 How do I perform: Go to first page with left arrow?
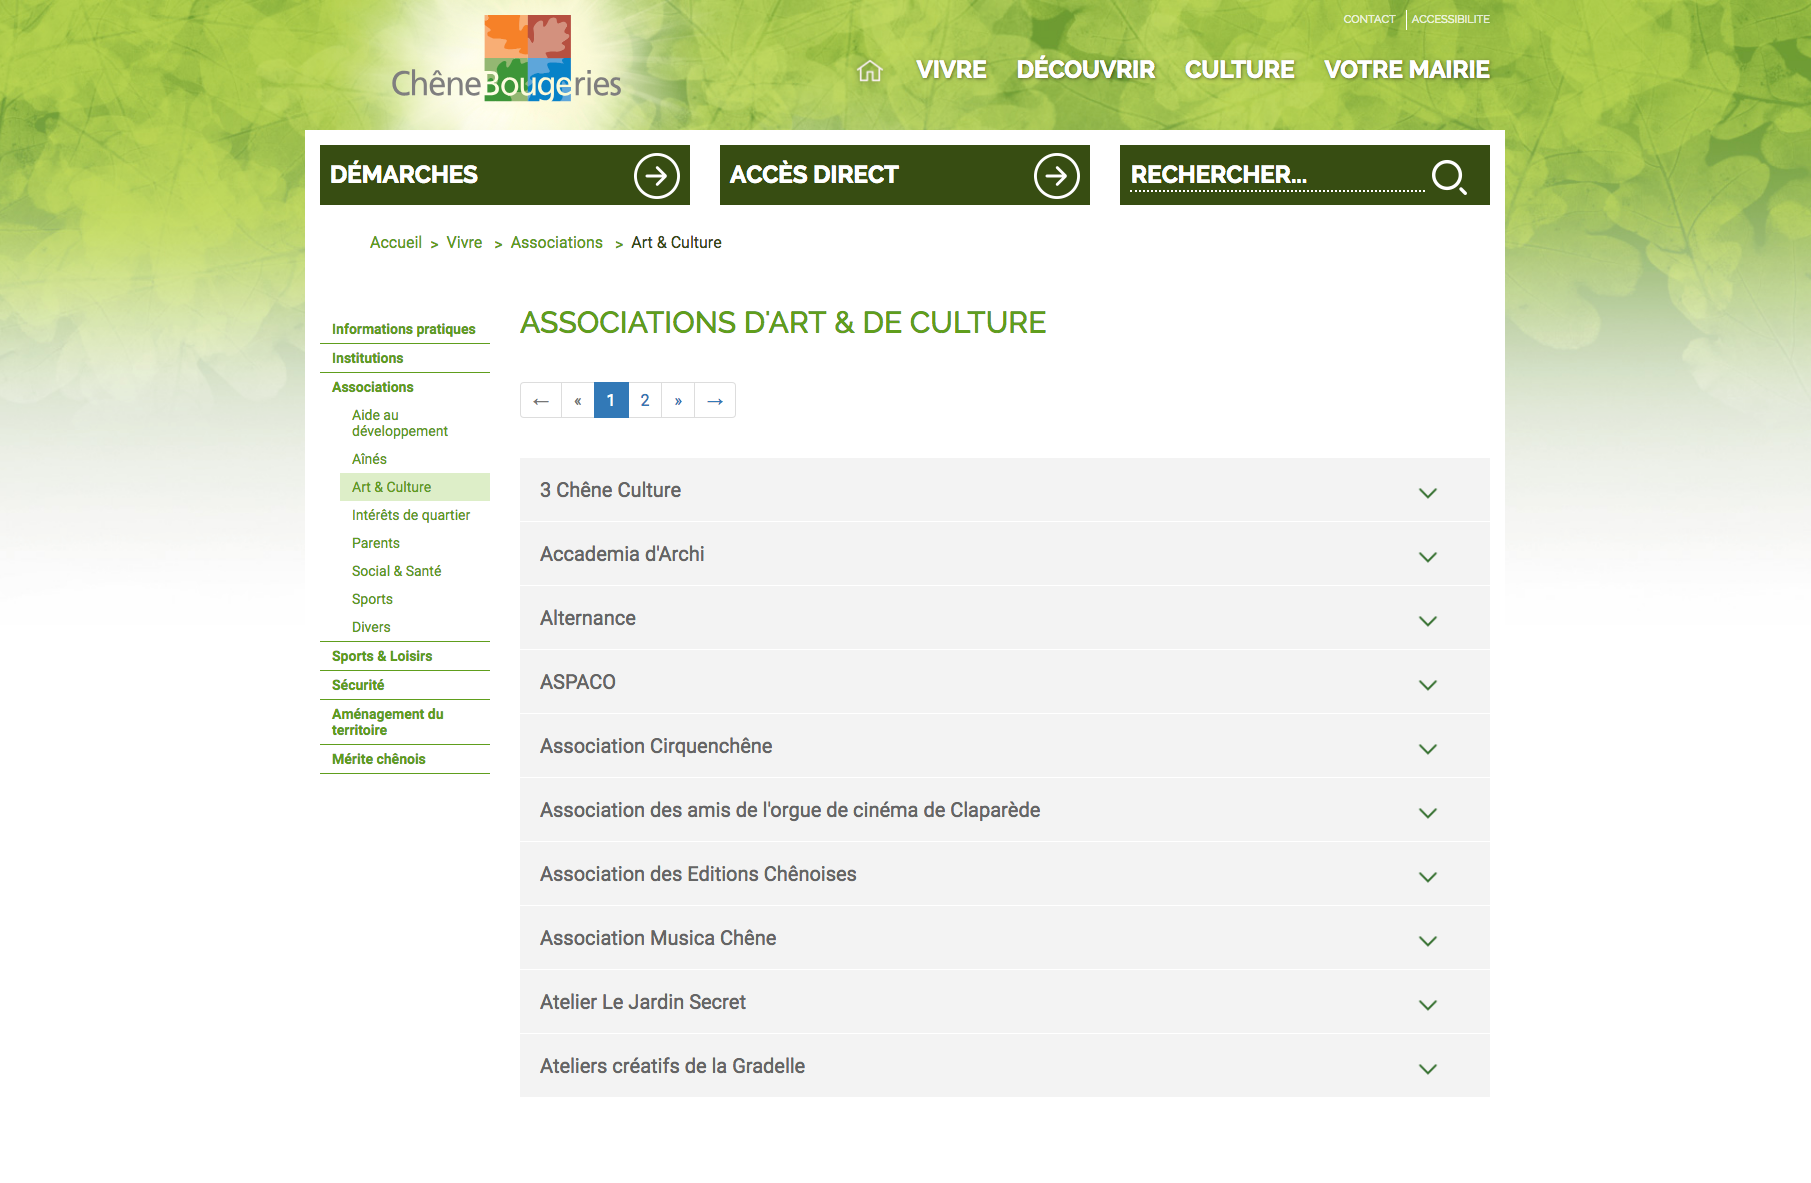click(541, 400)
